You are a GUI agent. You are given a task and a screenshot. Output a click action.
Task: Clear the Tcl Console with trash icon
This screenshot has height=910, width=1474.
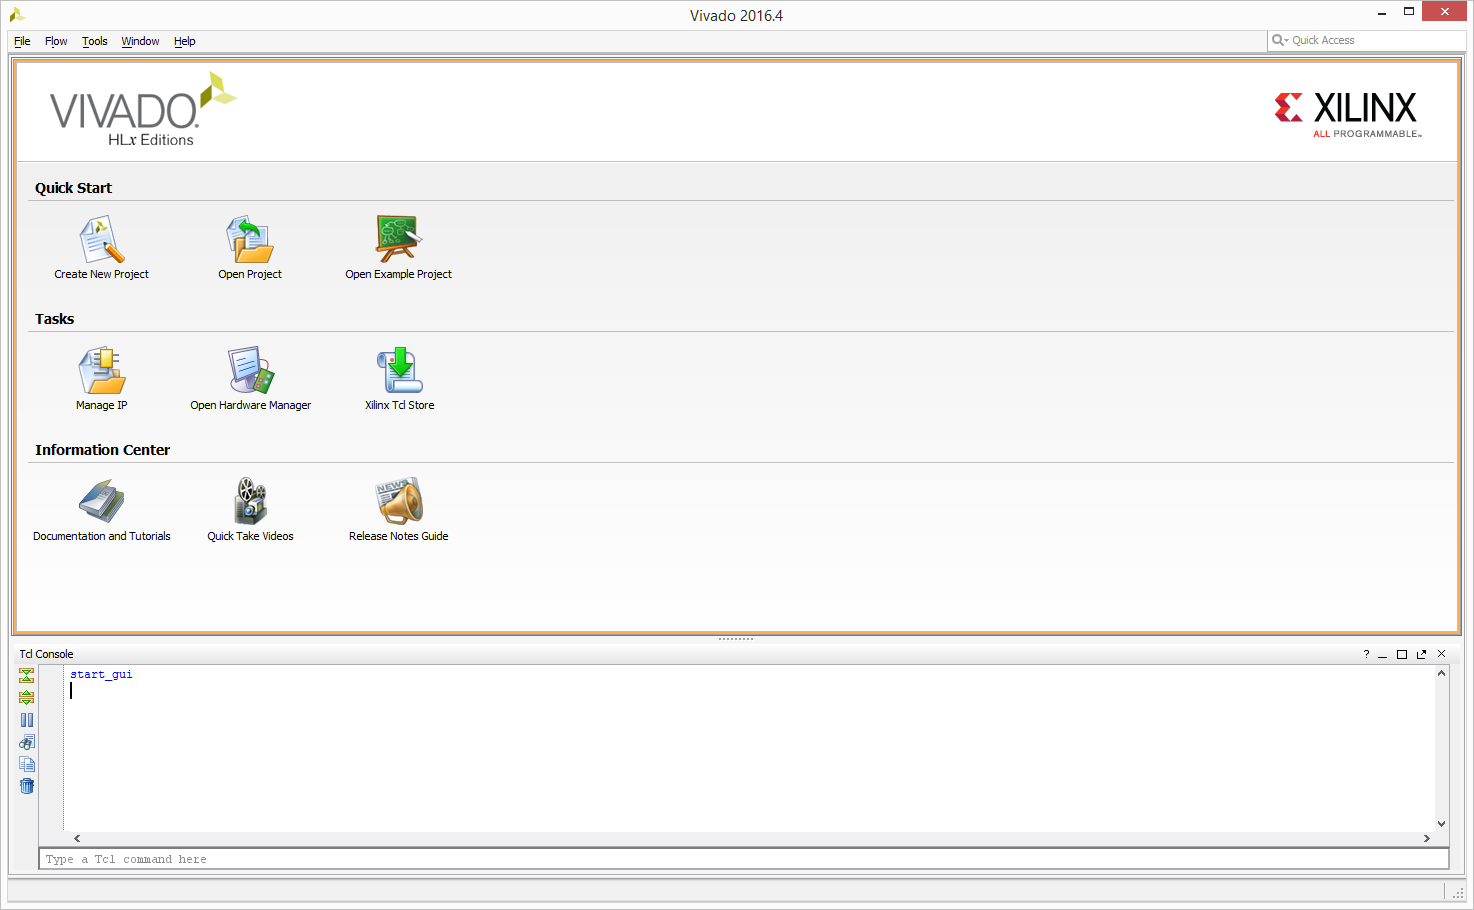27,786
